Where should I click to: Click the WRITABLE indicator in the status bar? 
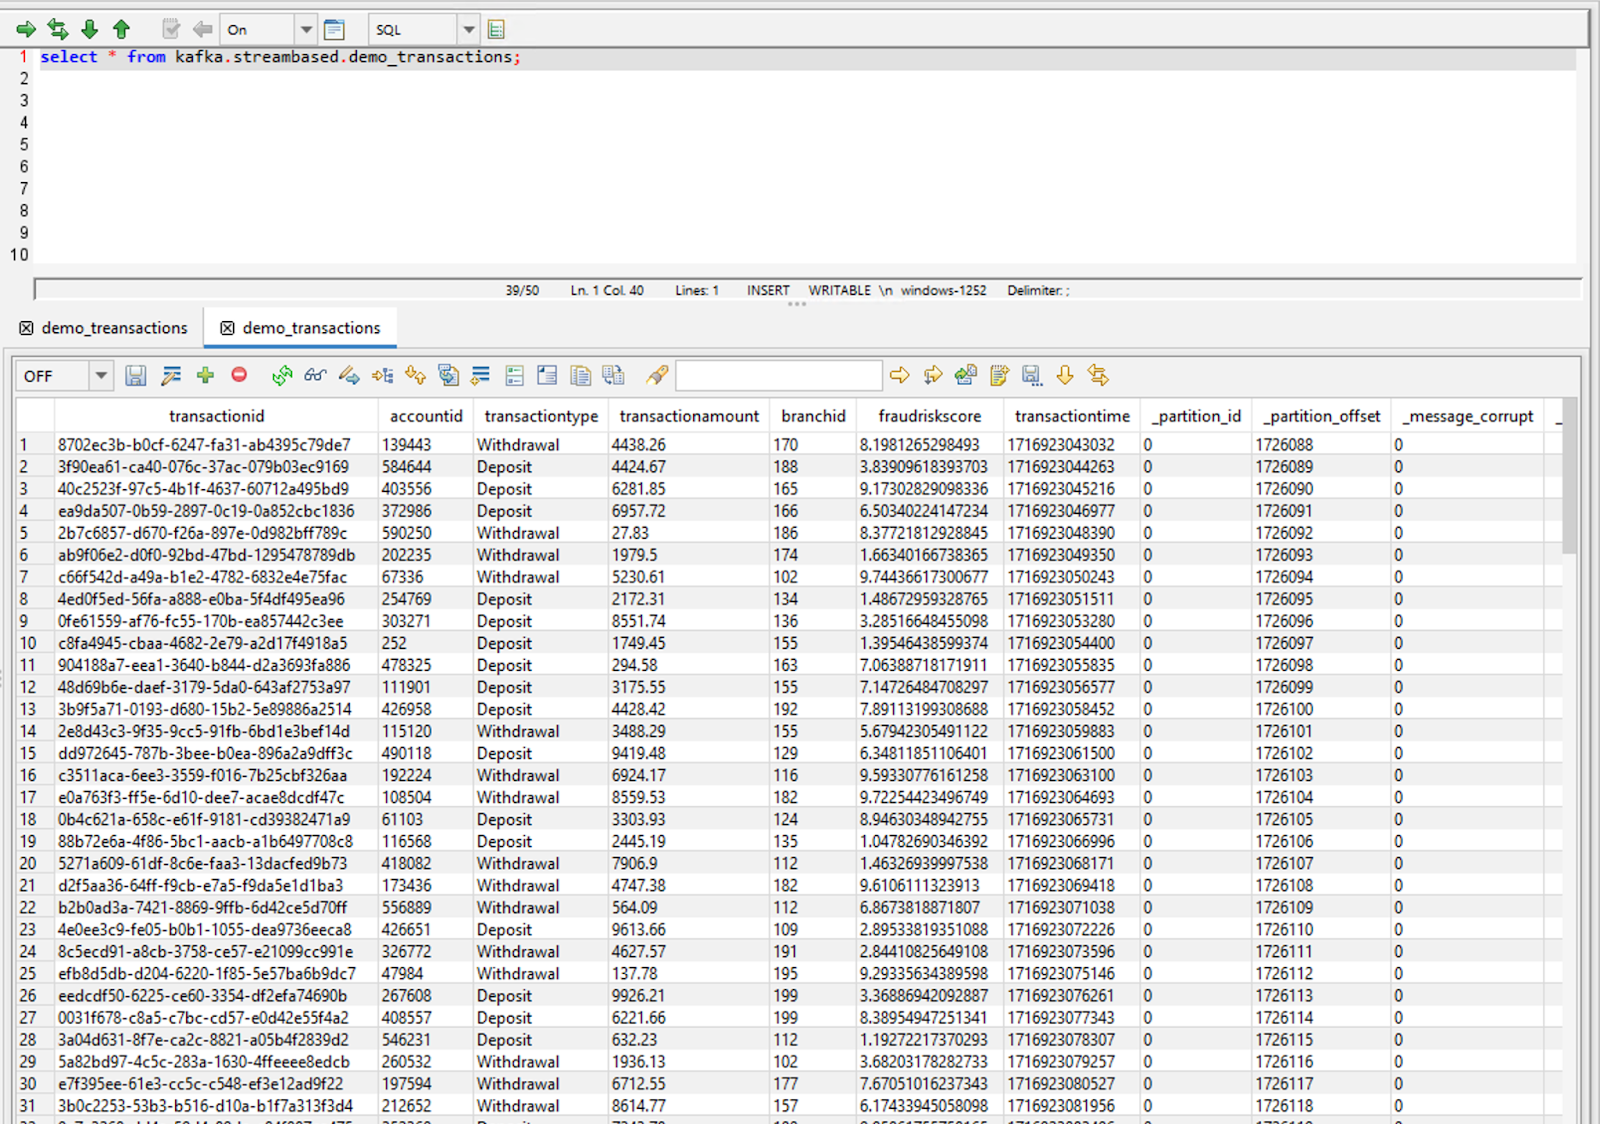tap(839, 290)
